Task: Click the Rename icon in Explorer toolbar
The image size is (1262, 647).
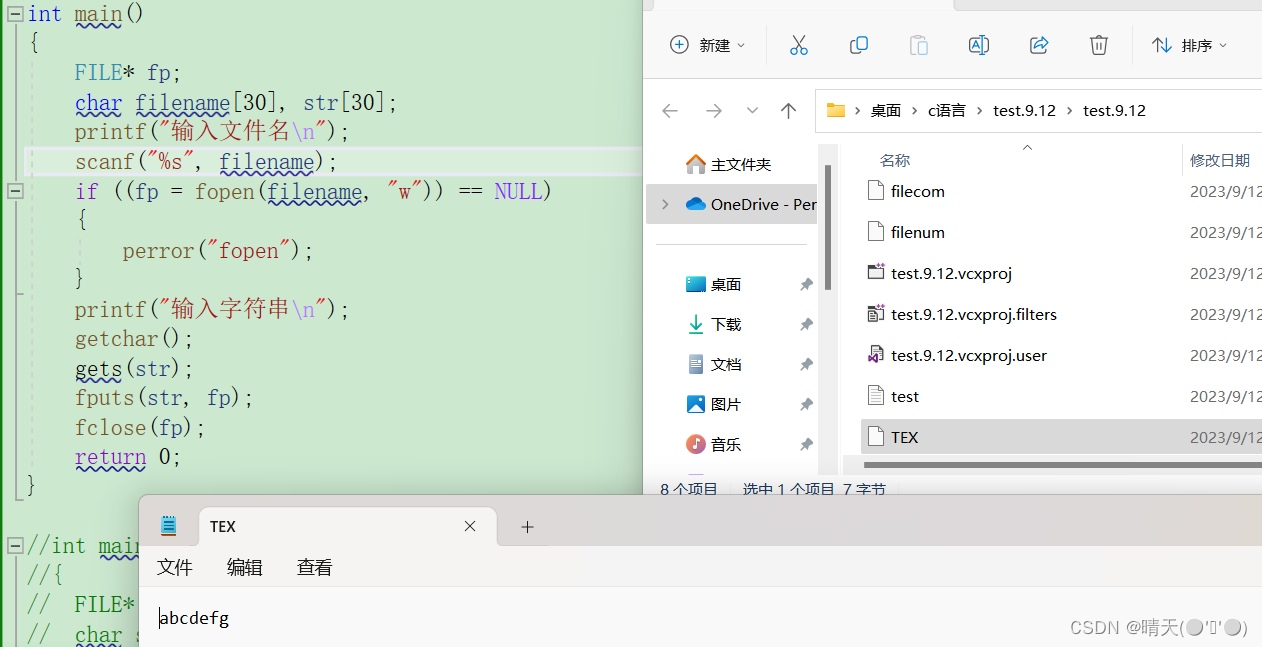Action: tap(979, 45)
